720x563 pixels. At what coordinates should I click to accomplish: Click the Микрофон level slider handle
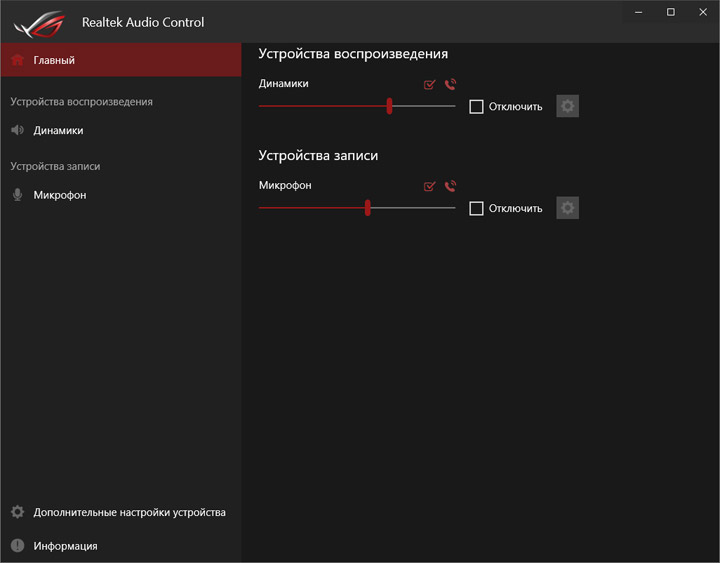pyautogui.click(x=368, y=208)
